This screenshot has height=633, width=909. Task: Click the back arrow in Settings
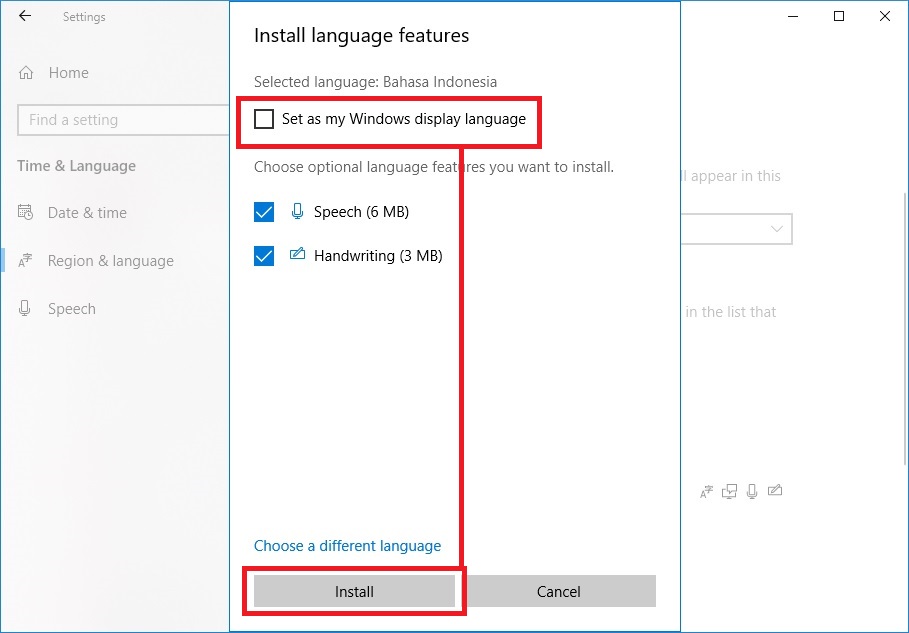point(24,16)
